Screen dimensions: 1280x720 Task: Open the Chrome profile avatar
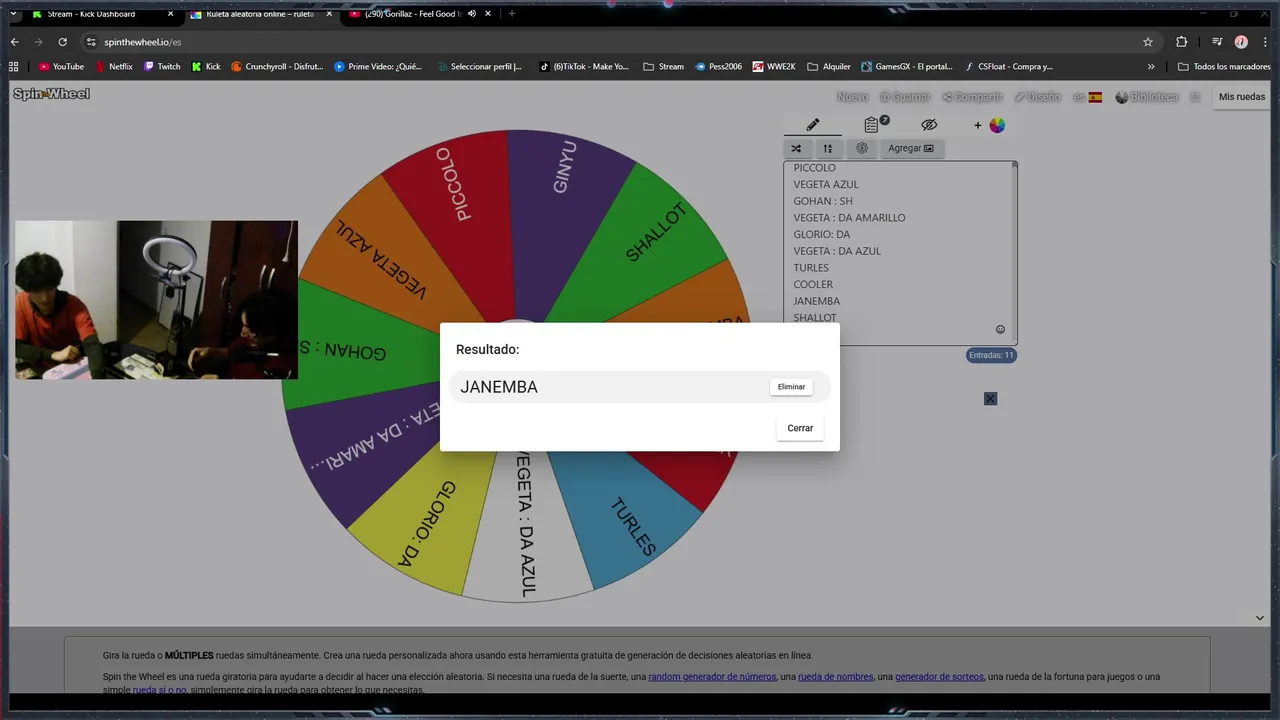pyautogui.click(x=1241, y=42)
